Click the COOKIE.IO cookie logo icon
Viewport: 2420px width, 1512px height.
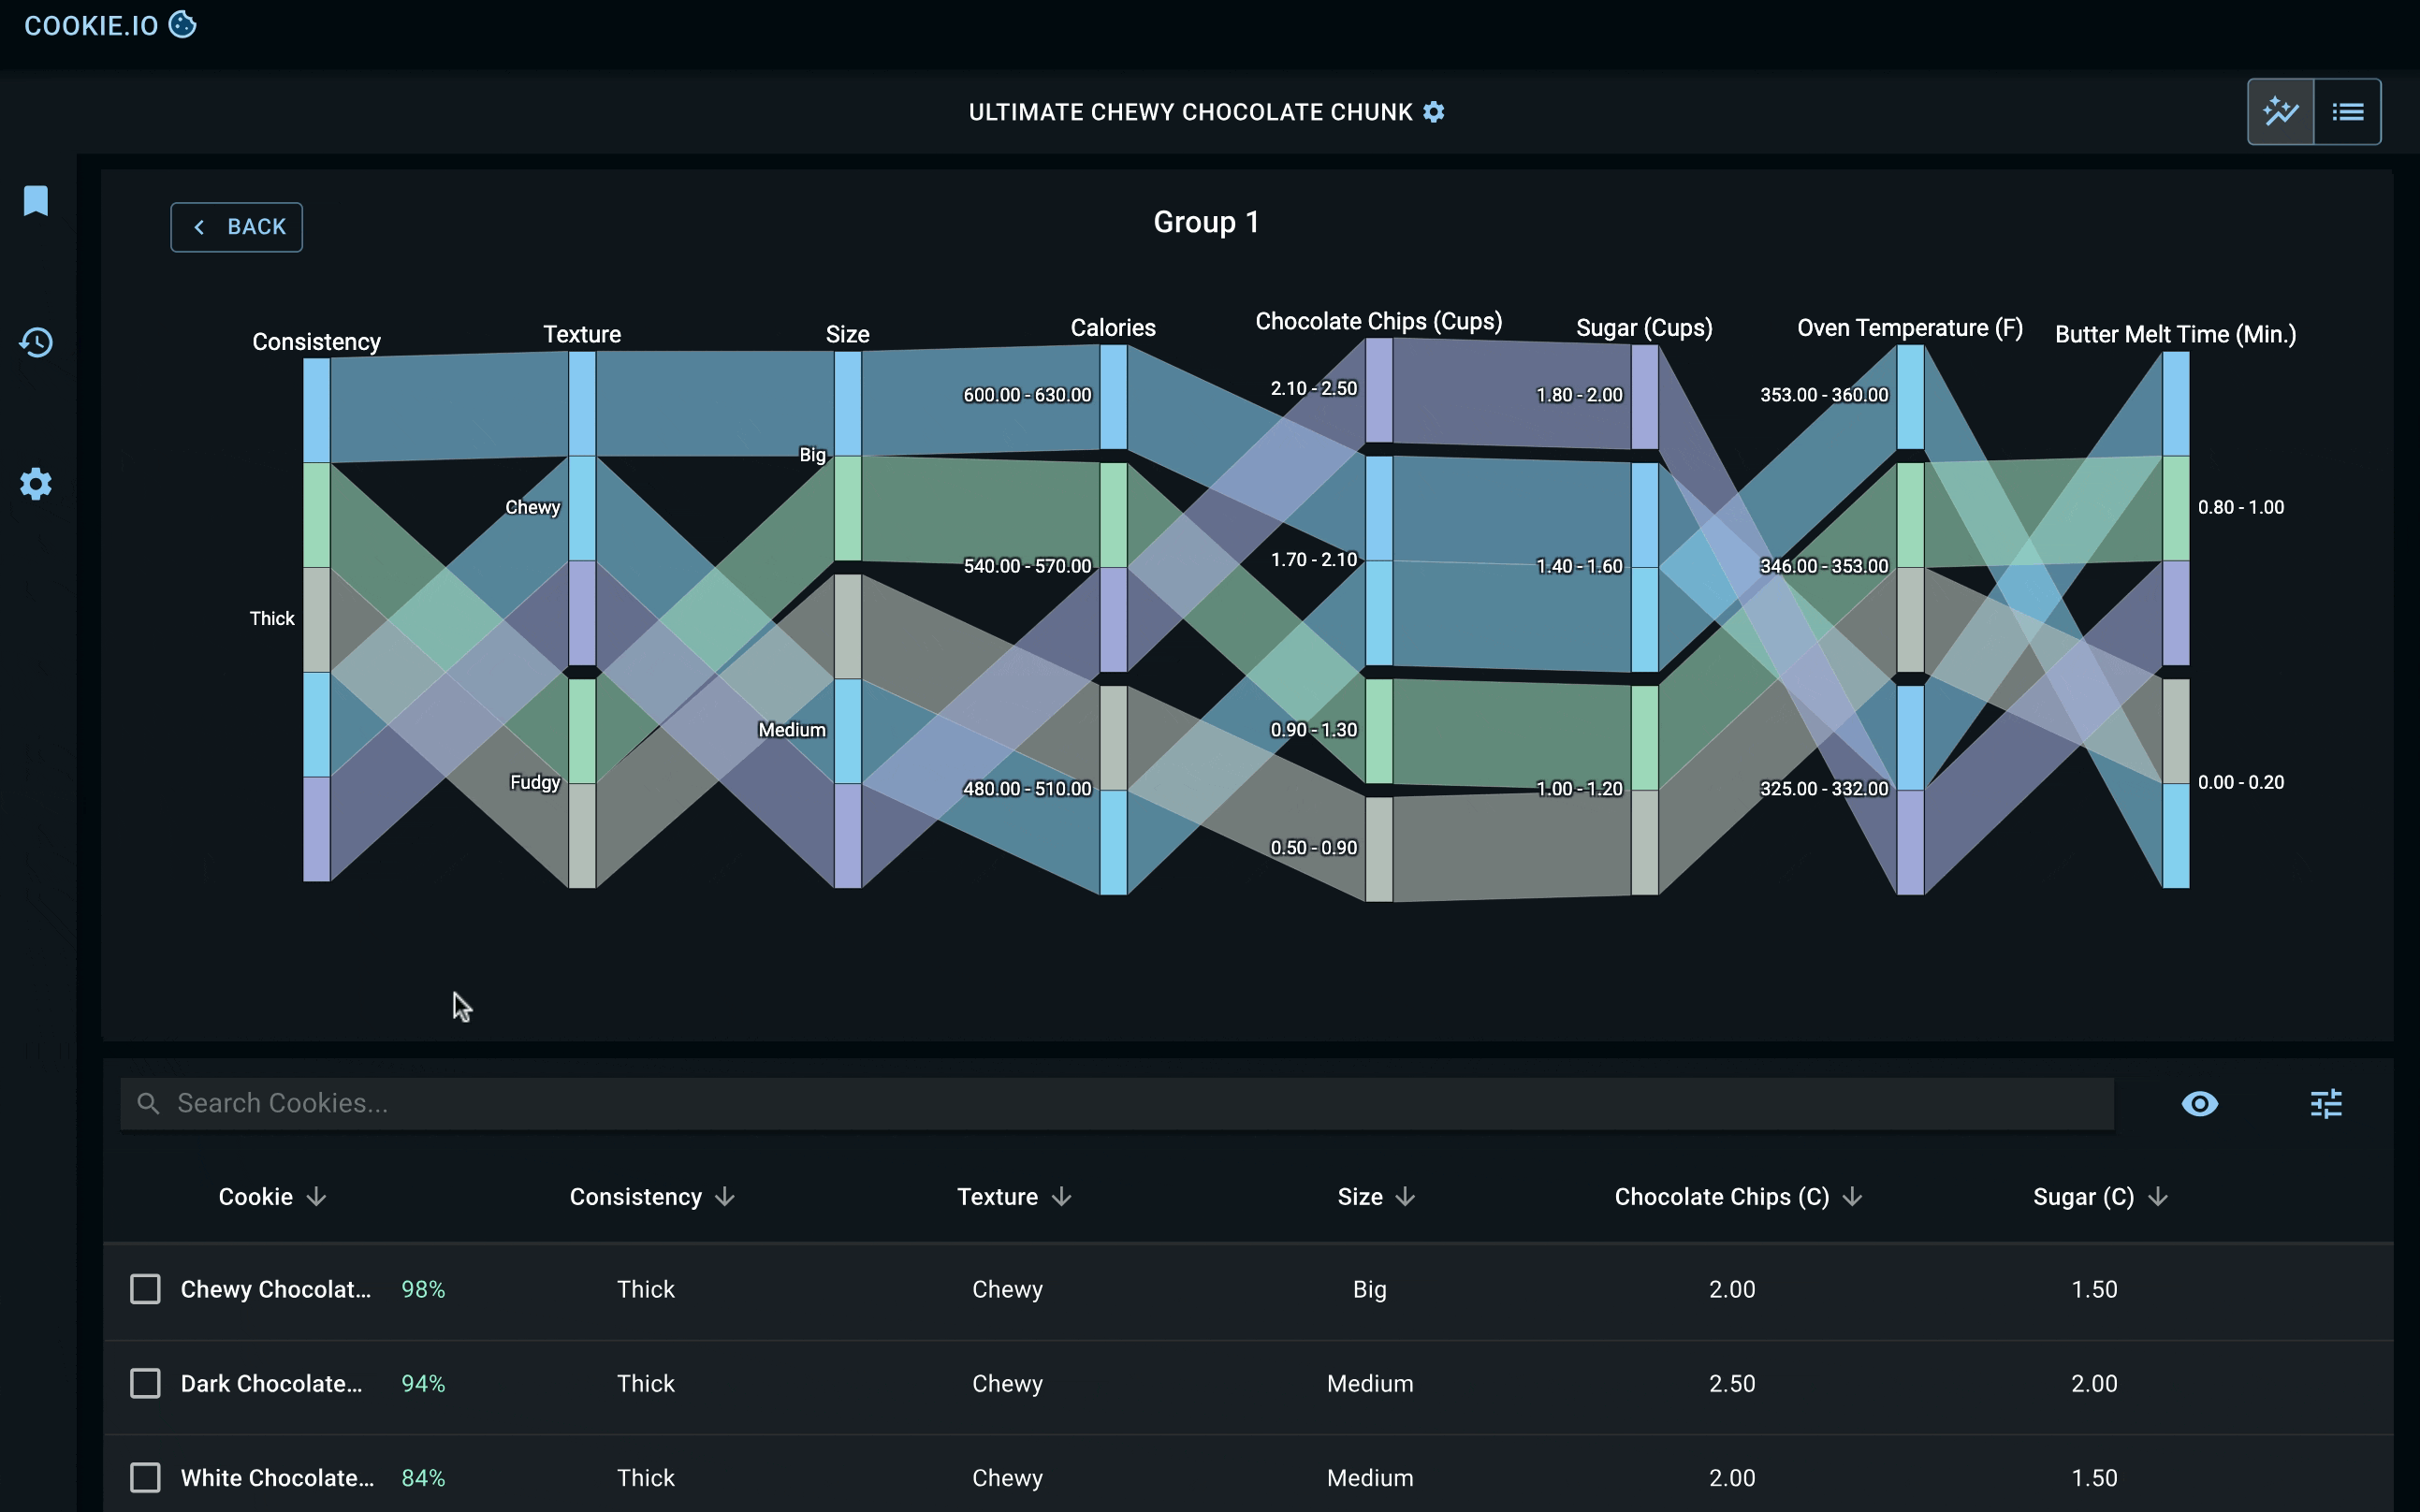pos(182,24)
